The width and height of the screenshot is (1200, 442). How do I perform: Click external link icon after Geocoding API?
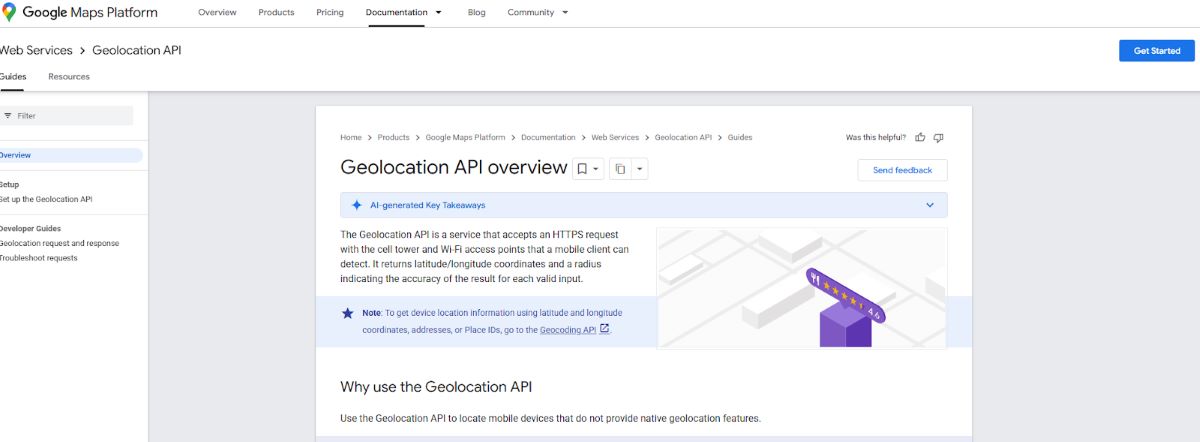point(604,328)
